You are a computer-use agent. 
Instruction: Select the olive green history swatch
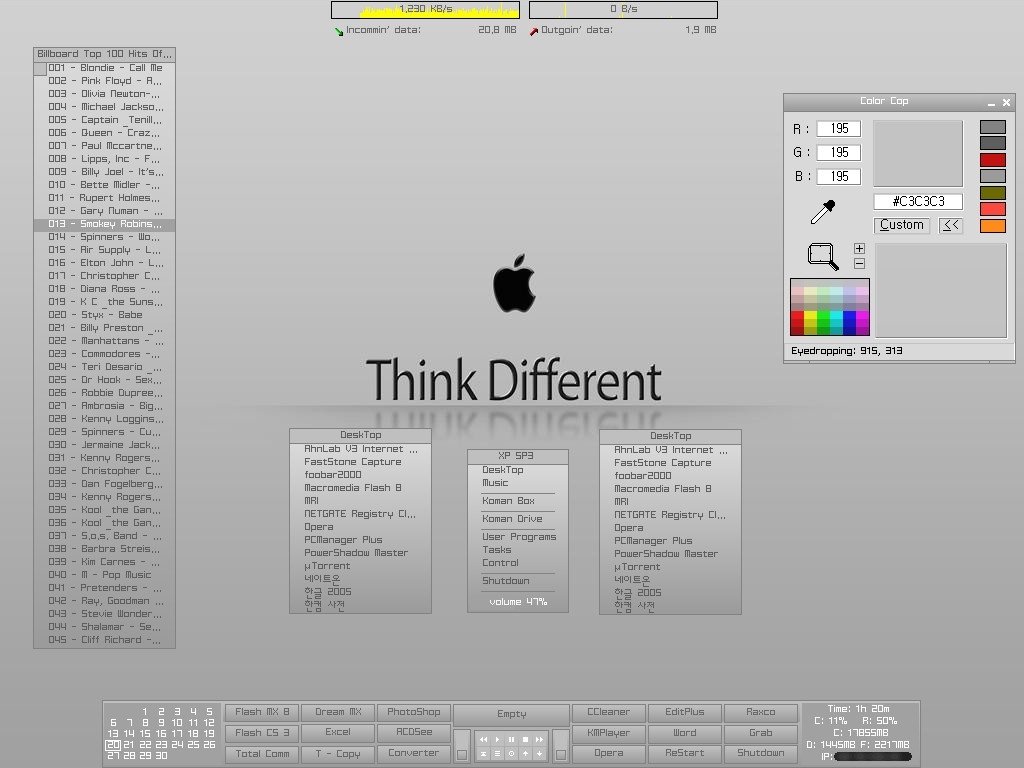point(993,193)
